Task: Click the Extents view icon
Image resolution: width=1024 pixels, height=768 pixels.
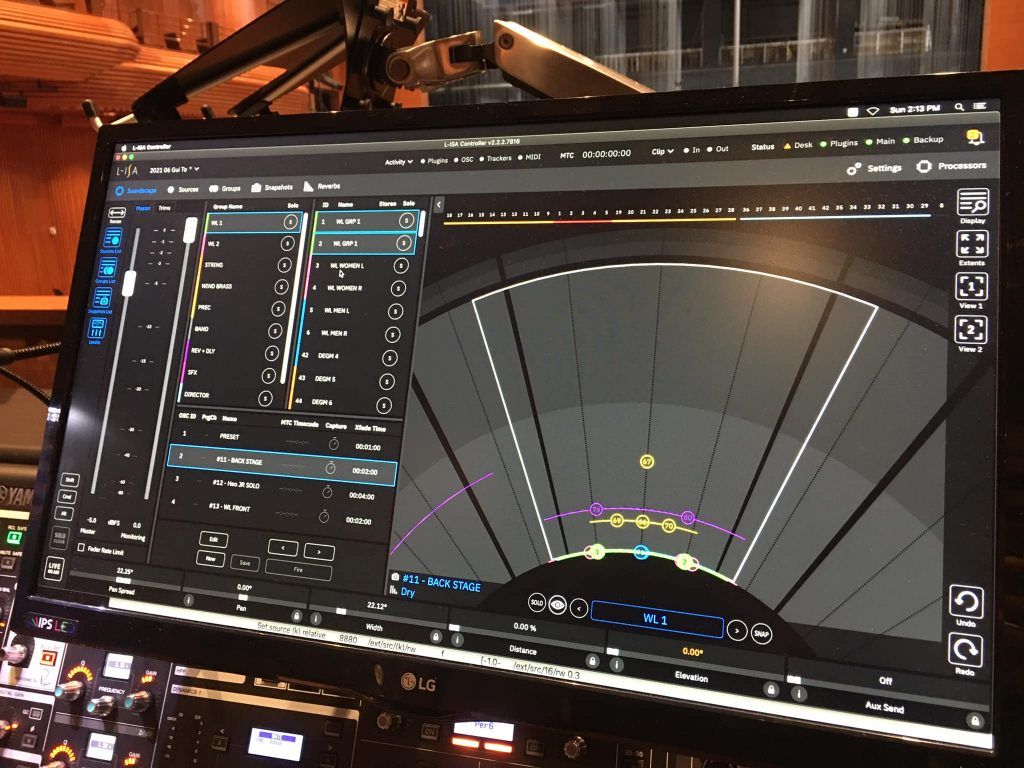Action: (972, 245)
